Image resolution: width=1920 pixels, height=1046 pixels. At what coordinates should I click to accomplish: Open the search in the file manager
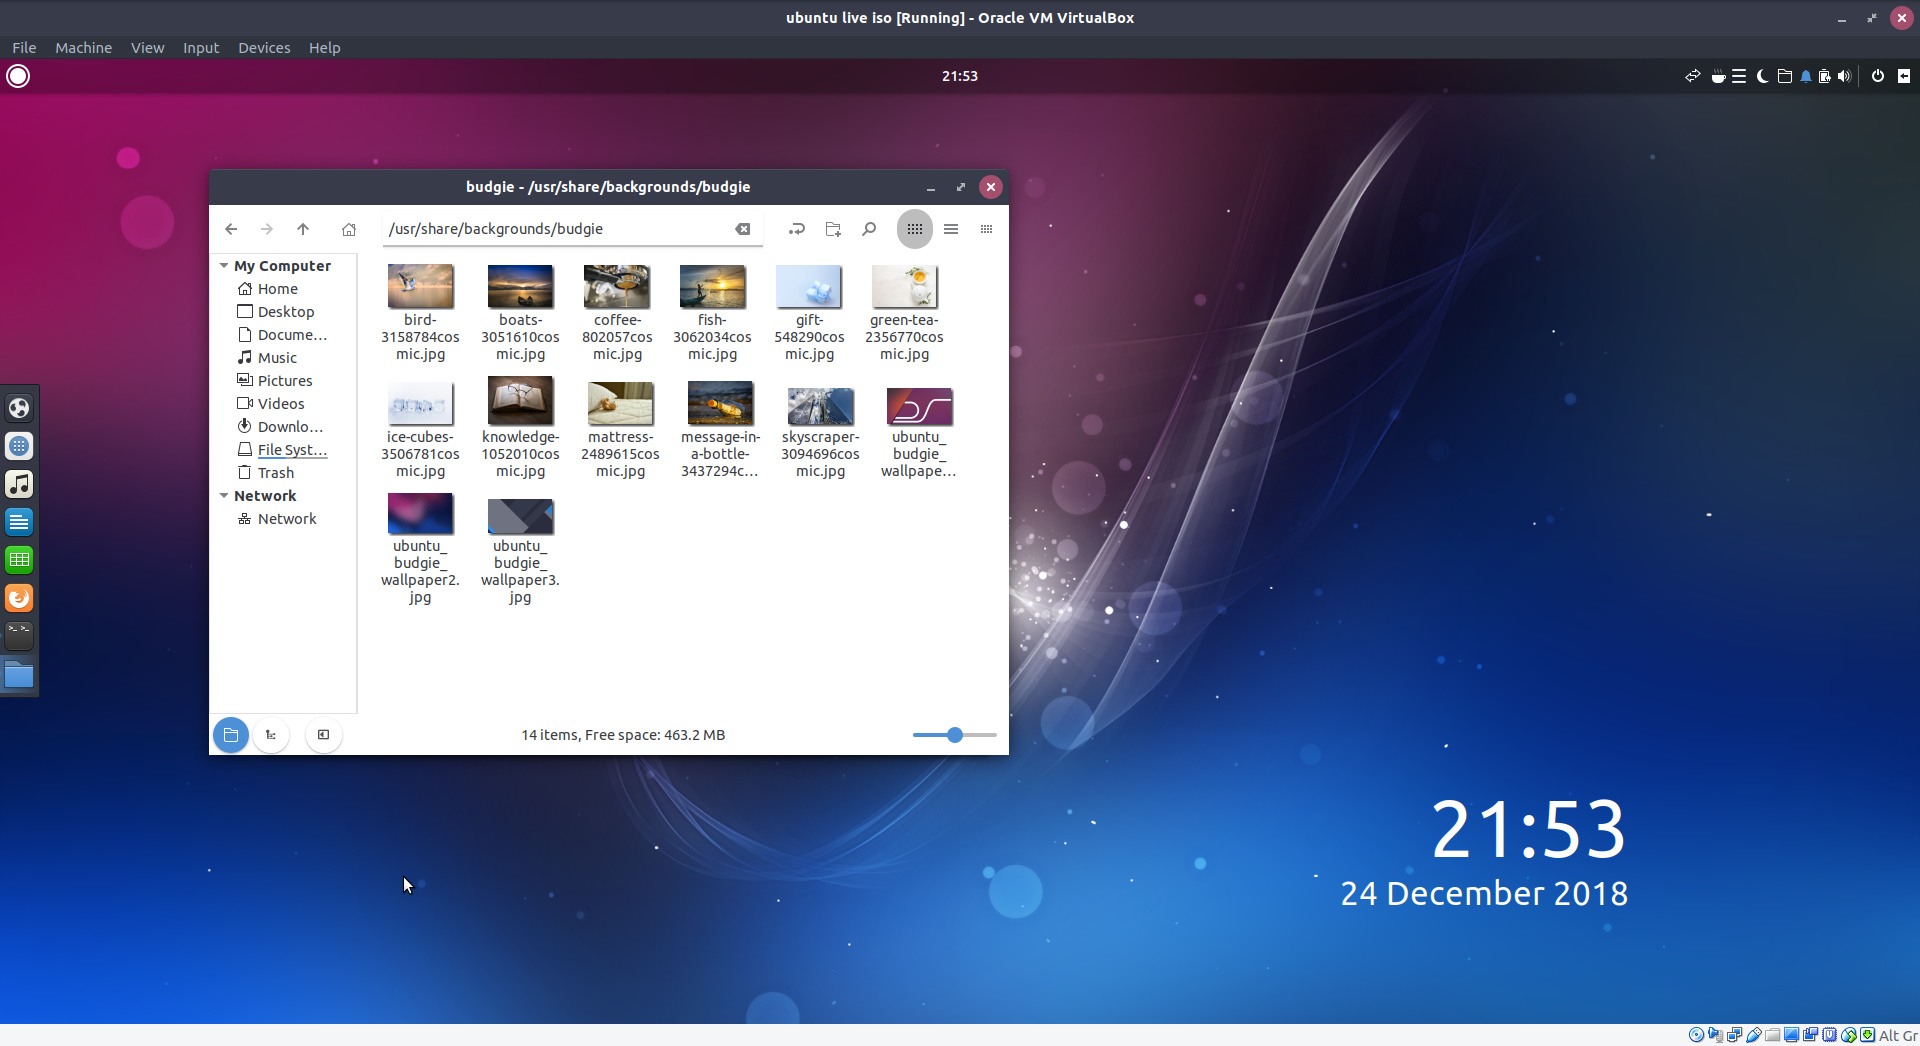[869, 229]
